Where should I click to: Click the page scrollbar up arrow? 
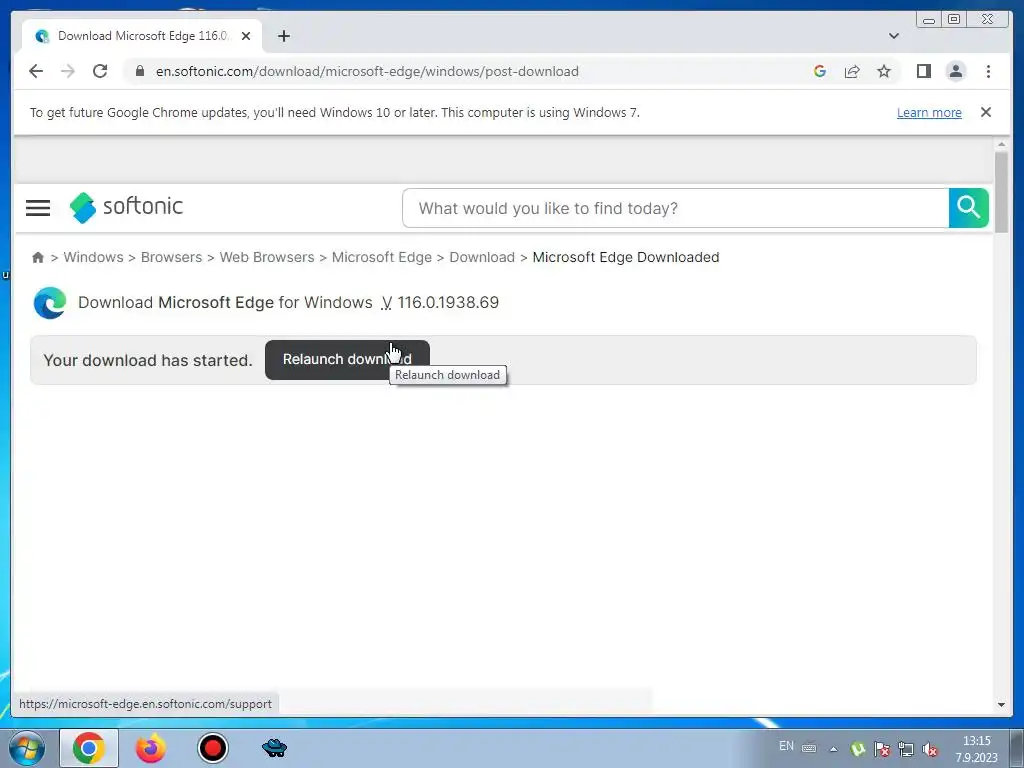point(1000,144)
